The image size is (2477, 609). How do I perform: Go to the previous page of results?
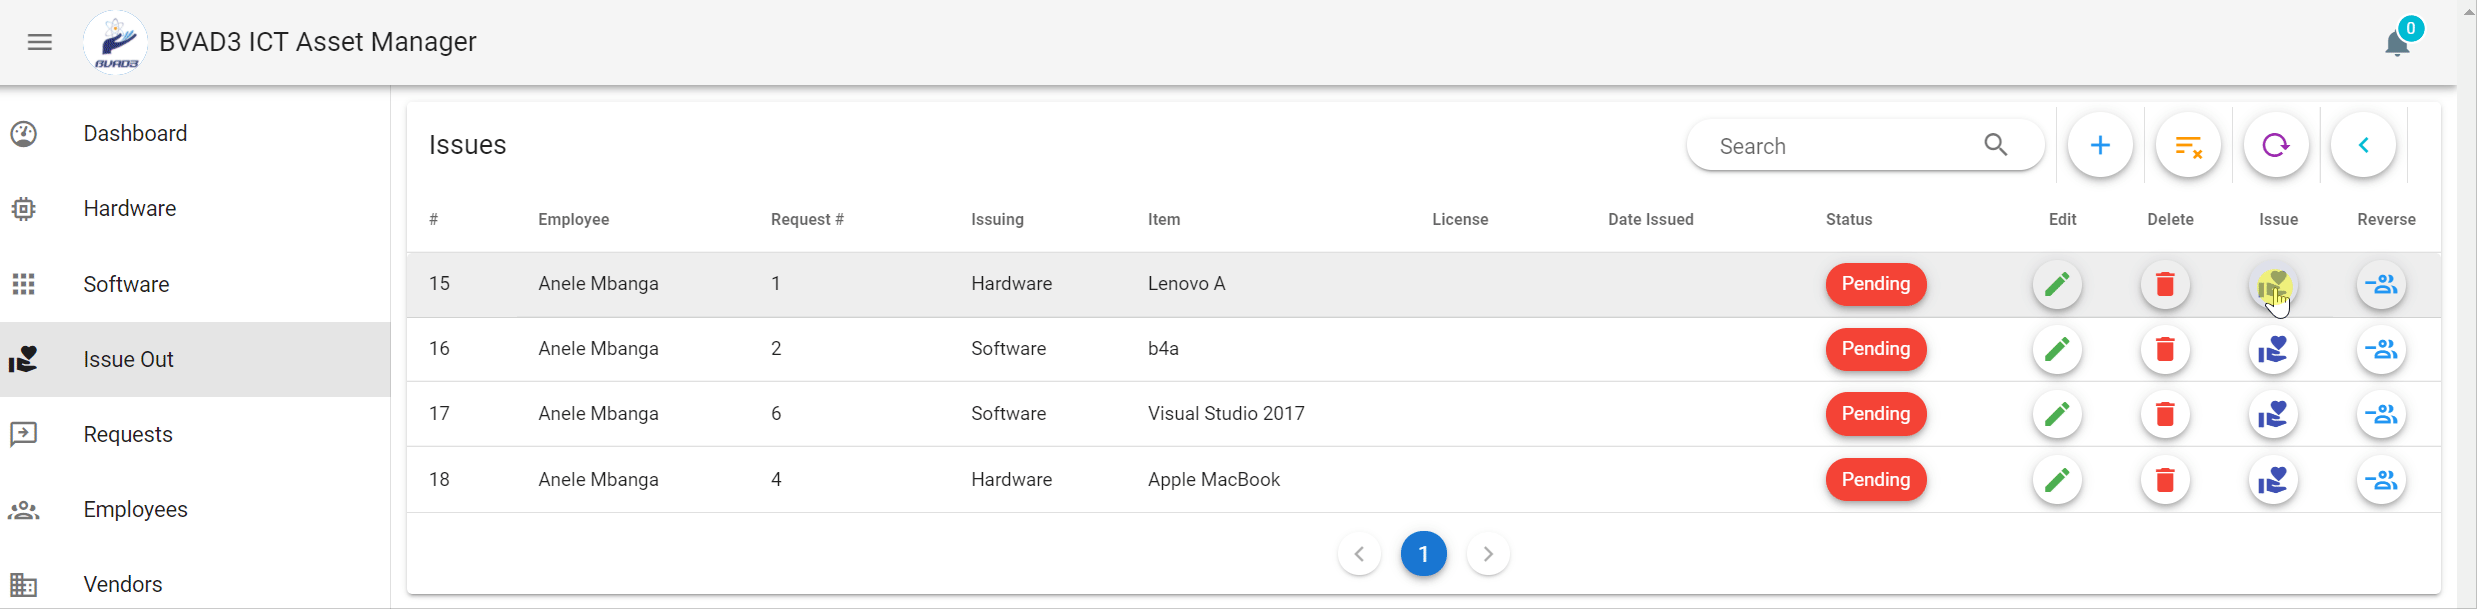coord(1359,554)
